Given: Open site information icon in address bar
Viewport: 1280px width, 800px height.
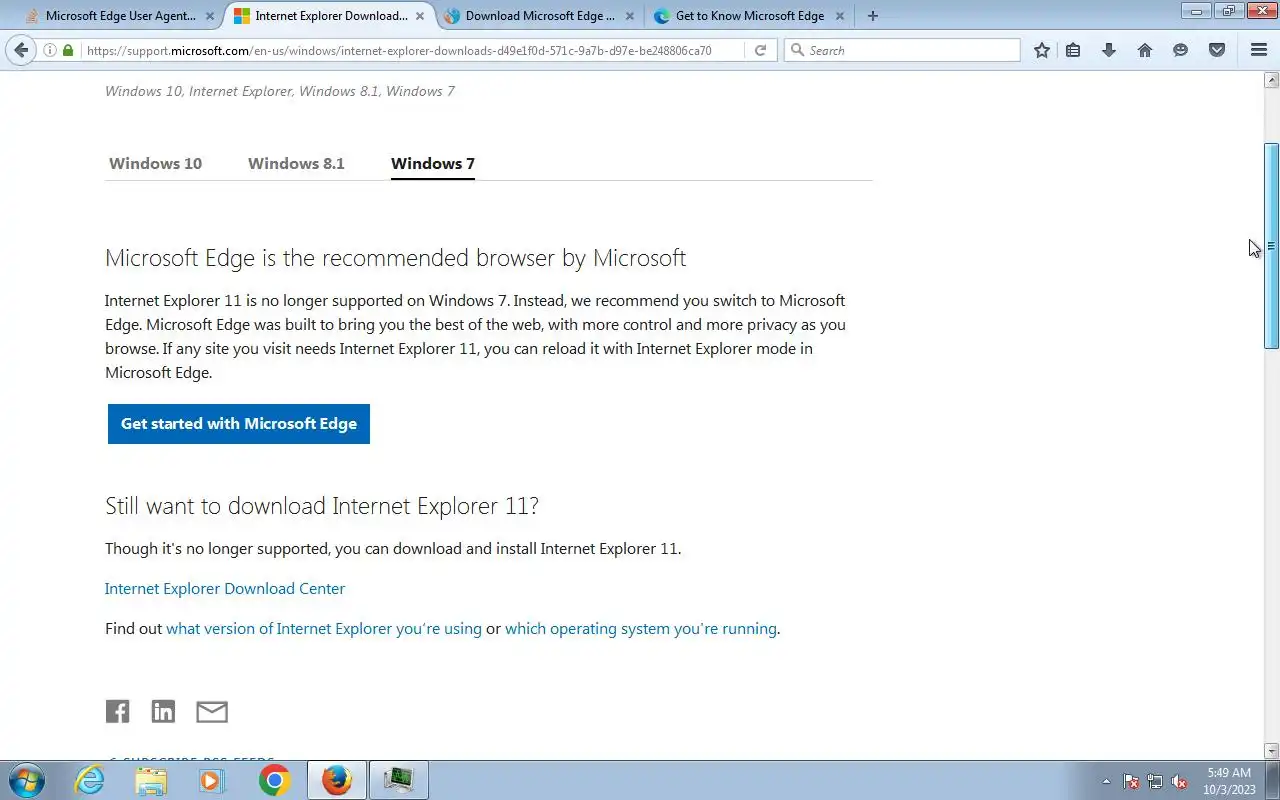Looking at the screenshot, I should (x=49, y=50).
